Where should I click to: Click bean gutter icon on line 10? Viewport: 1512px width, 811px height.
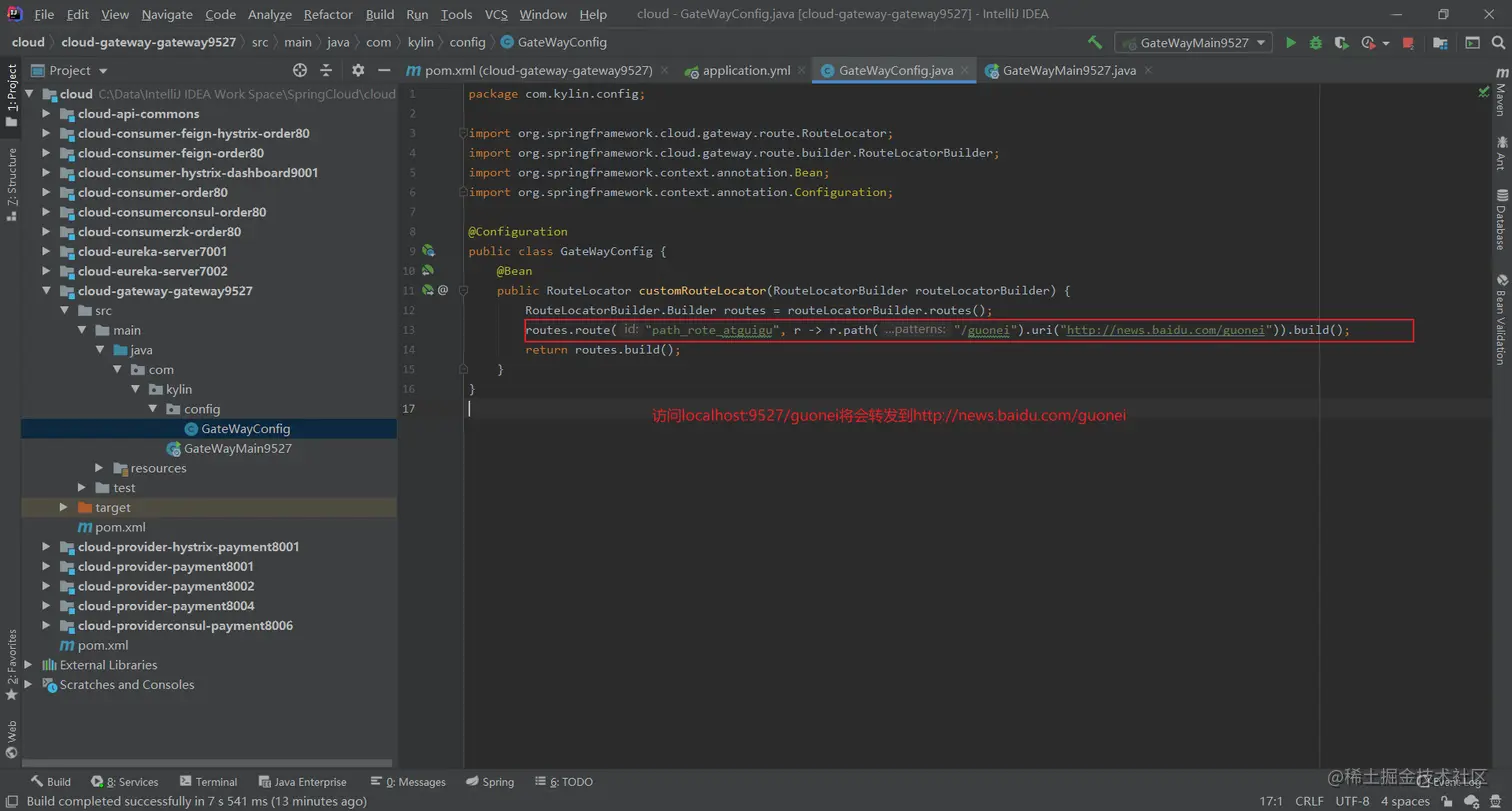coord(428,270)
